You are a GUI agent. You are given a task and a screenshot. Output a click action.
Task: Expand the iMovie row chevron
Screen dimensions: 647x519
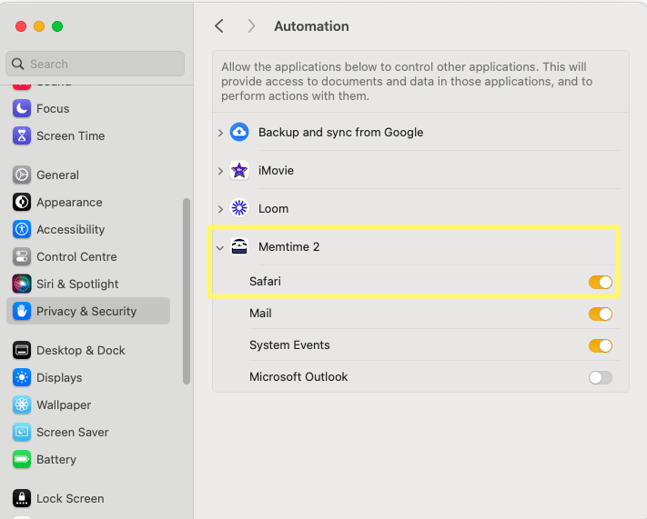pyautogui.click(x=220, y=171)
